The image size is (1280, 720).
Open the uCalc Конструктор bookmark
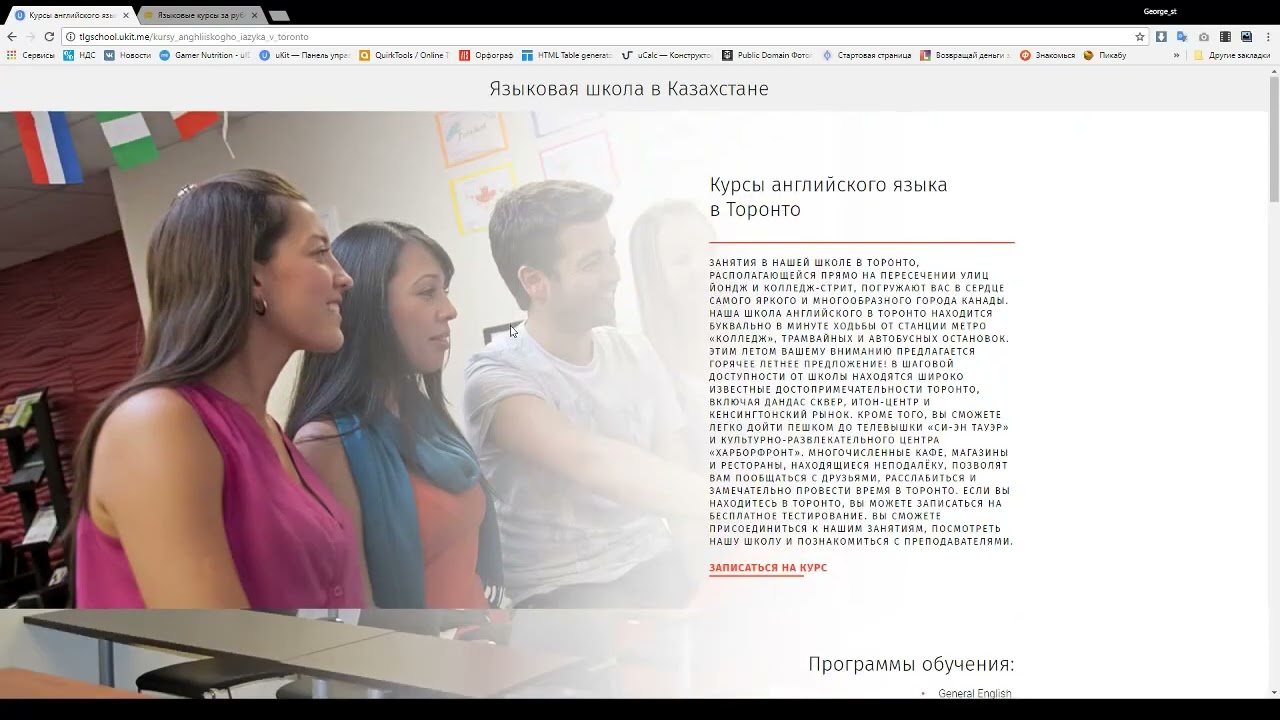click(x=667, y=55)
